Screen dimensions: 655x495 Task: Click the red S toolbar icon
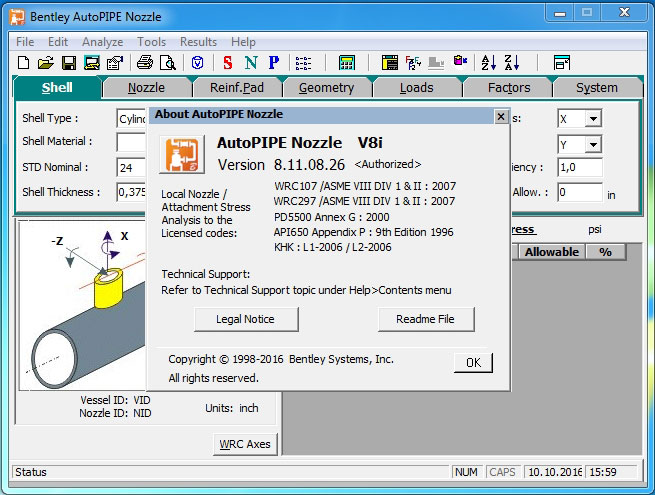(x=228, y=63)
